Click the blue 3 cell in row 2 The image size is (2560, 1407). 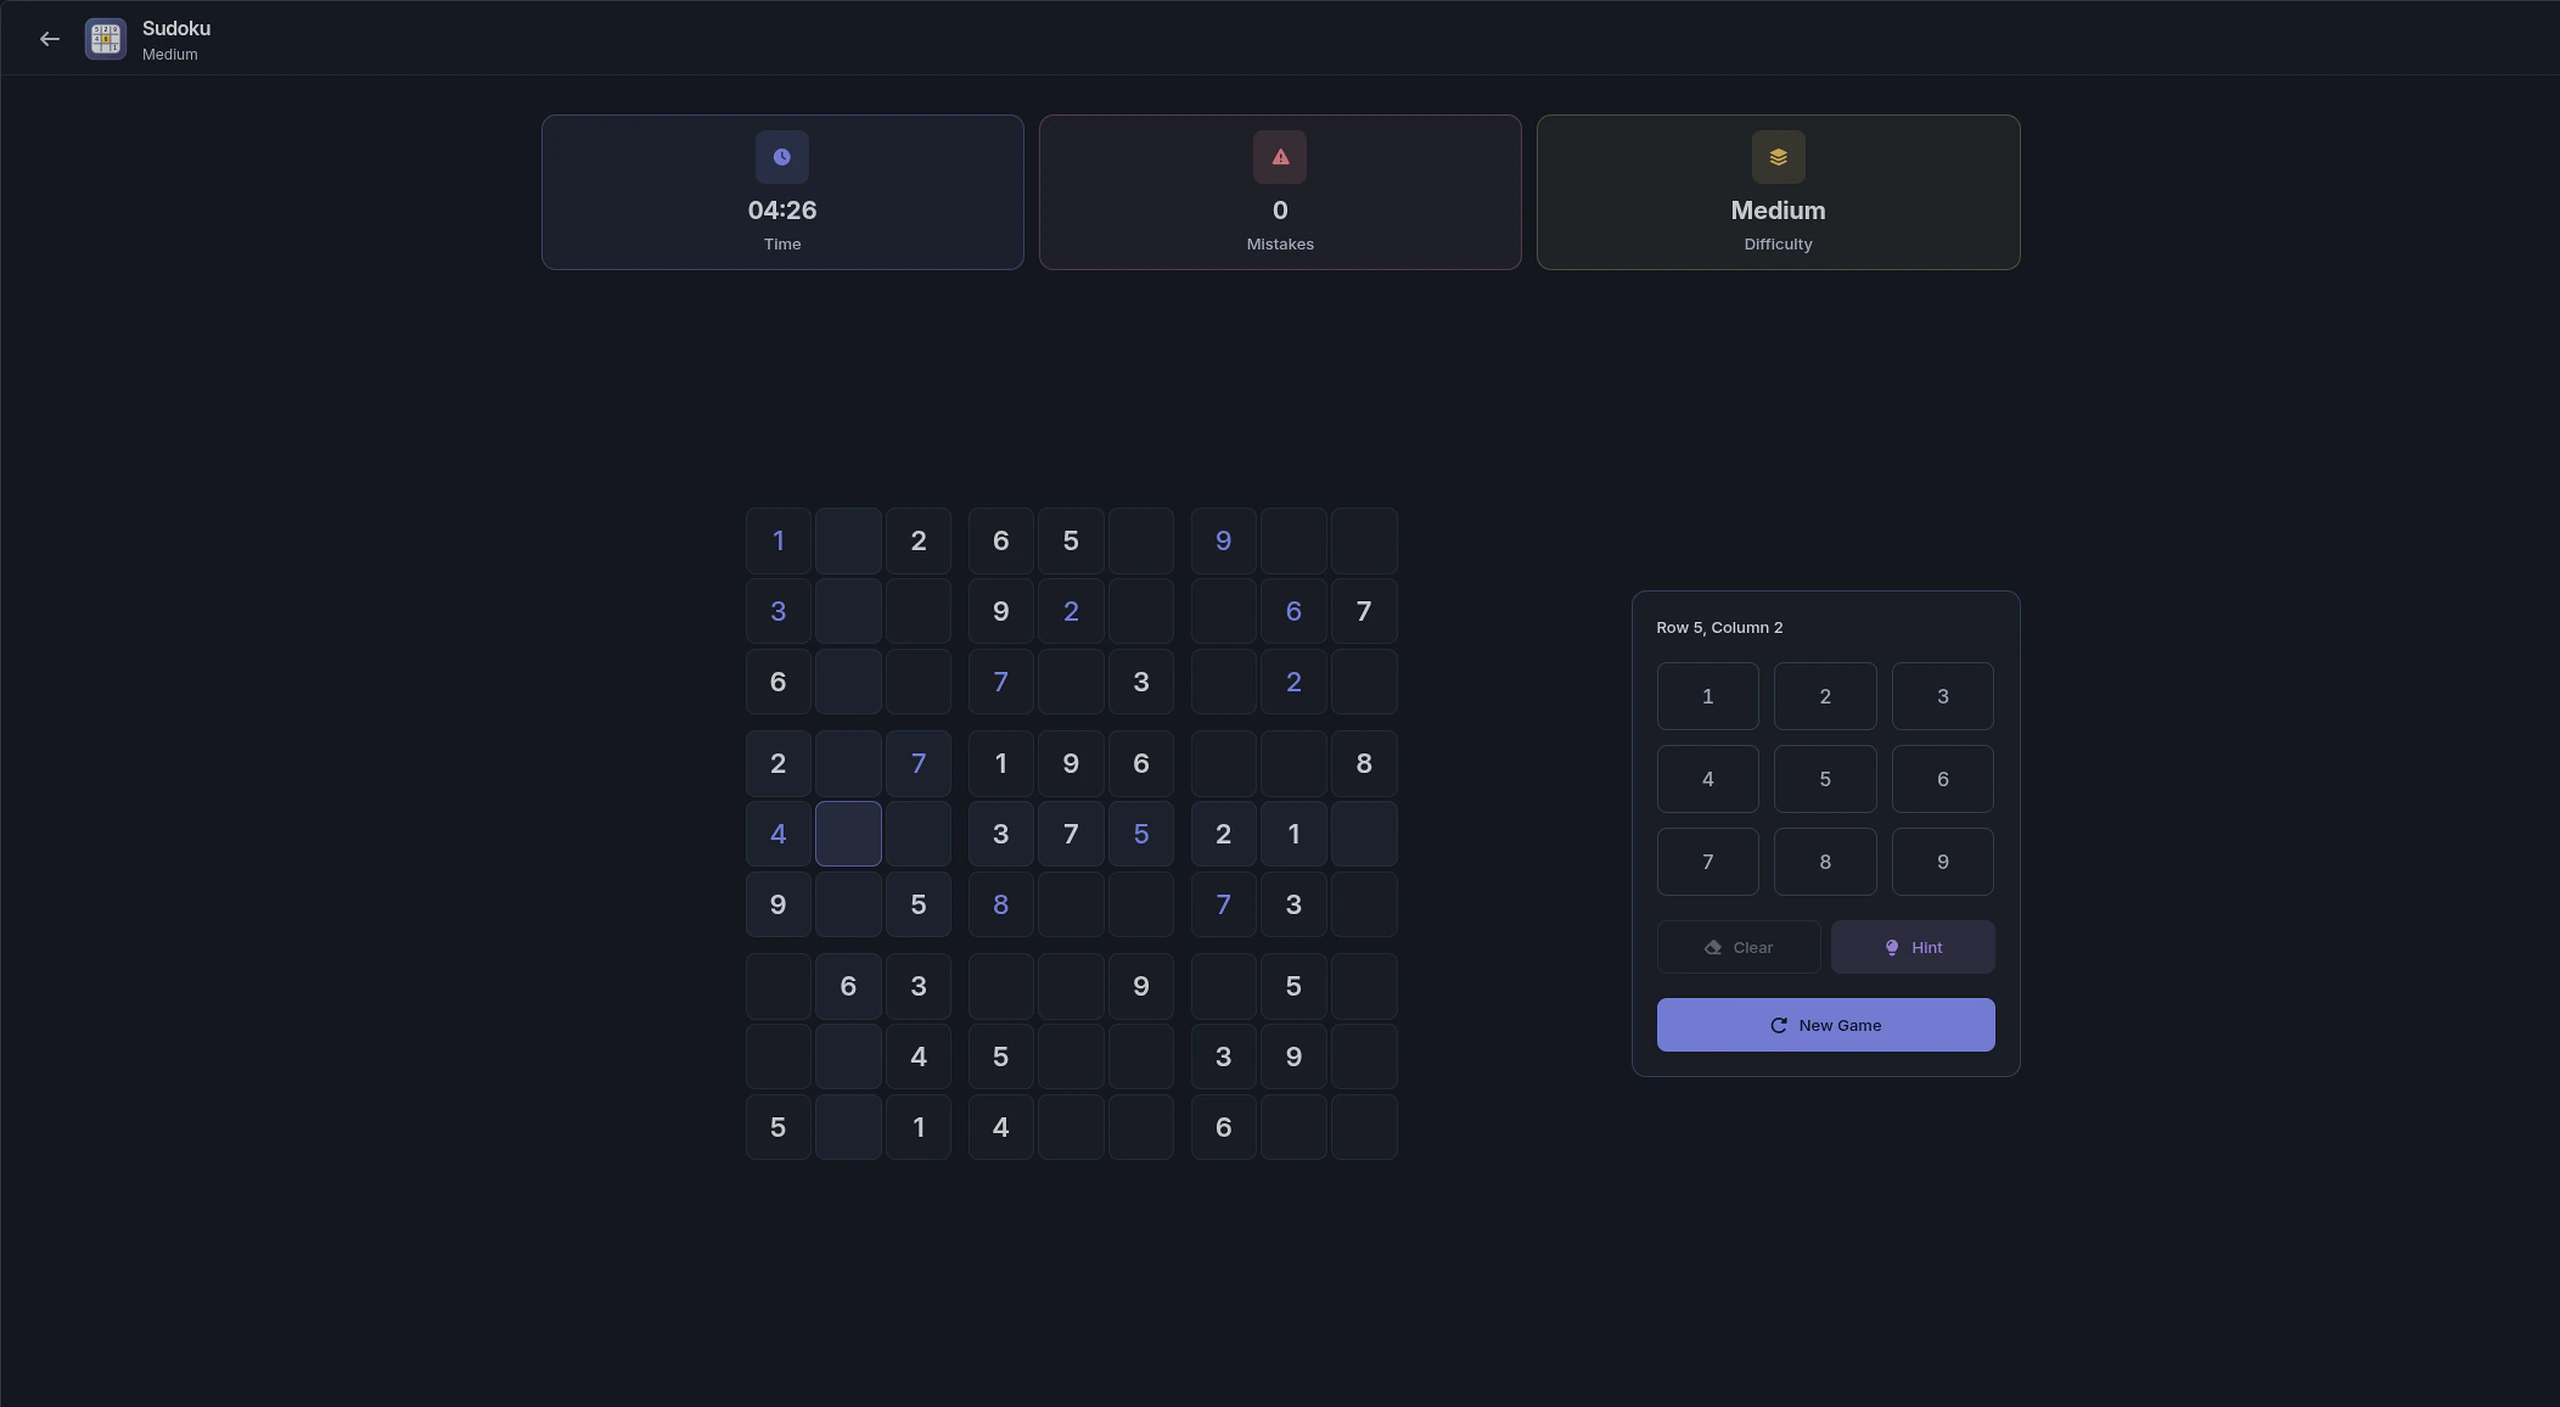pyautogui.click(x=778, y=612)
